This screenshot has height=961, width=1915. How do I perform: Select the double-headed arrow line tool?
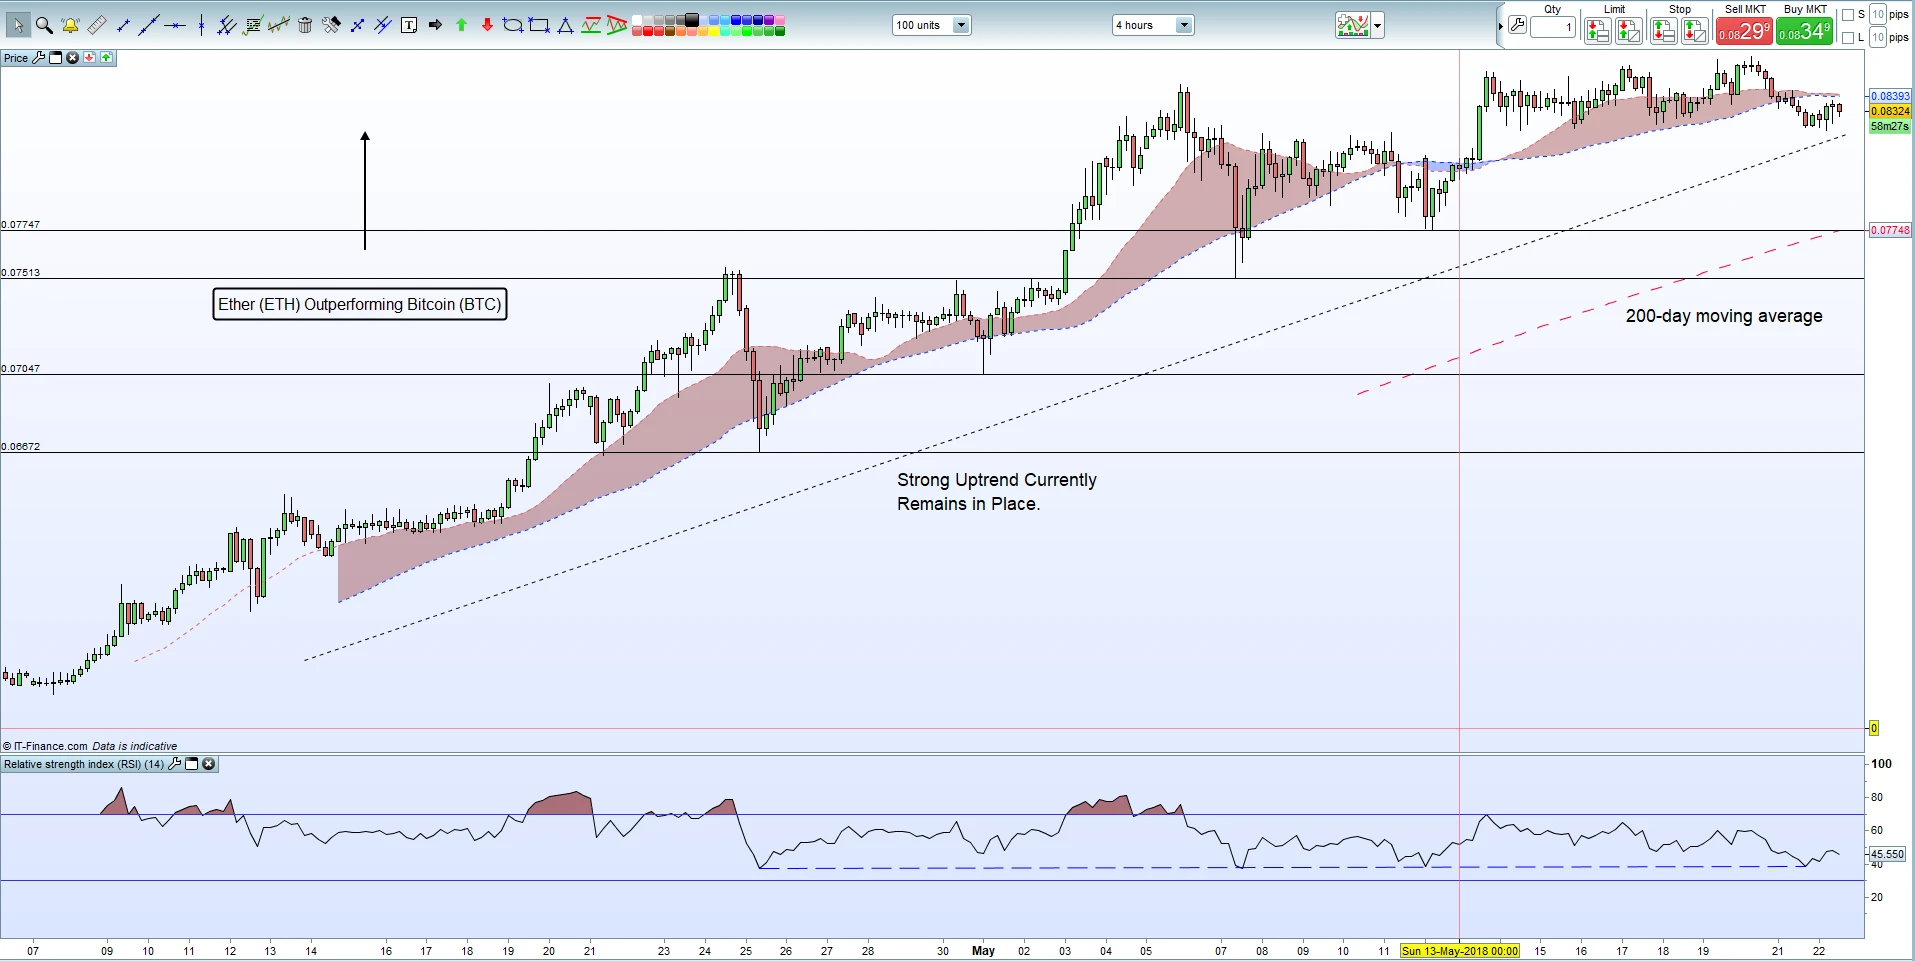coord(357,25)
